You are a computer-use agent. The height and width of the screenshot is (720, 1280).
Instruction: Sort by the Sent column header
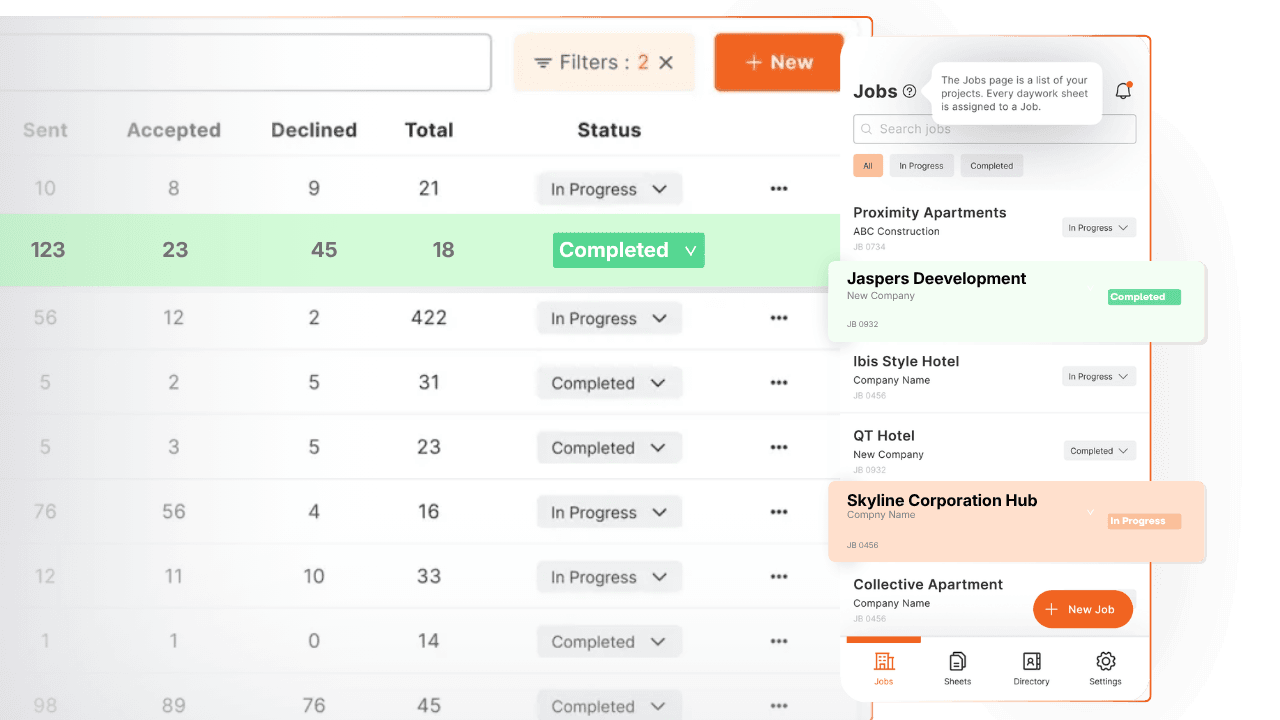pos(45,130)
